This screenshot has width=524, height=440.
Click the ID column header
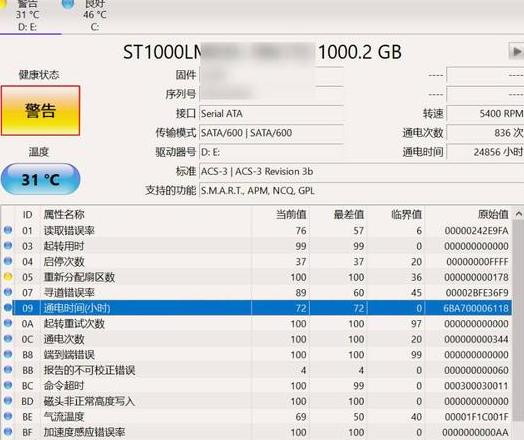pos(27,215)
